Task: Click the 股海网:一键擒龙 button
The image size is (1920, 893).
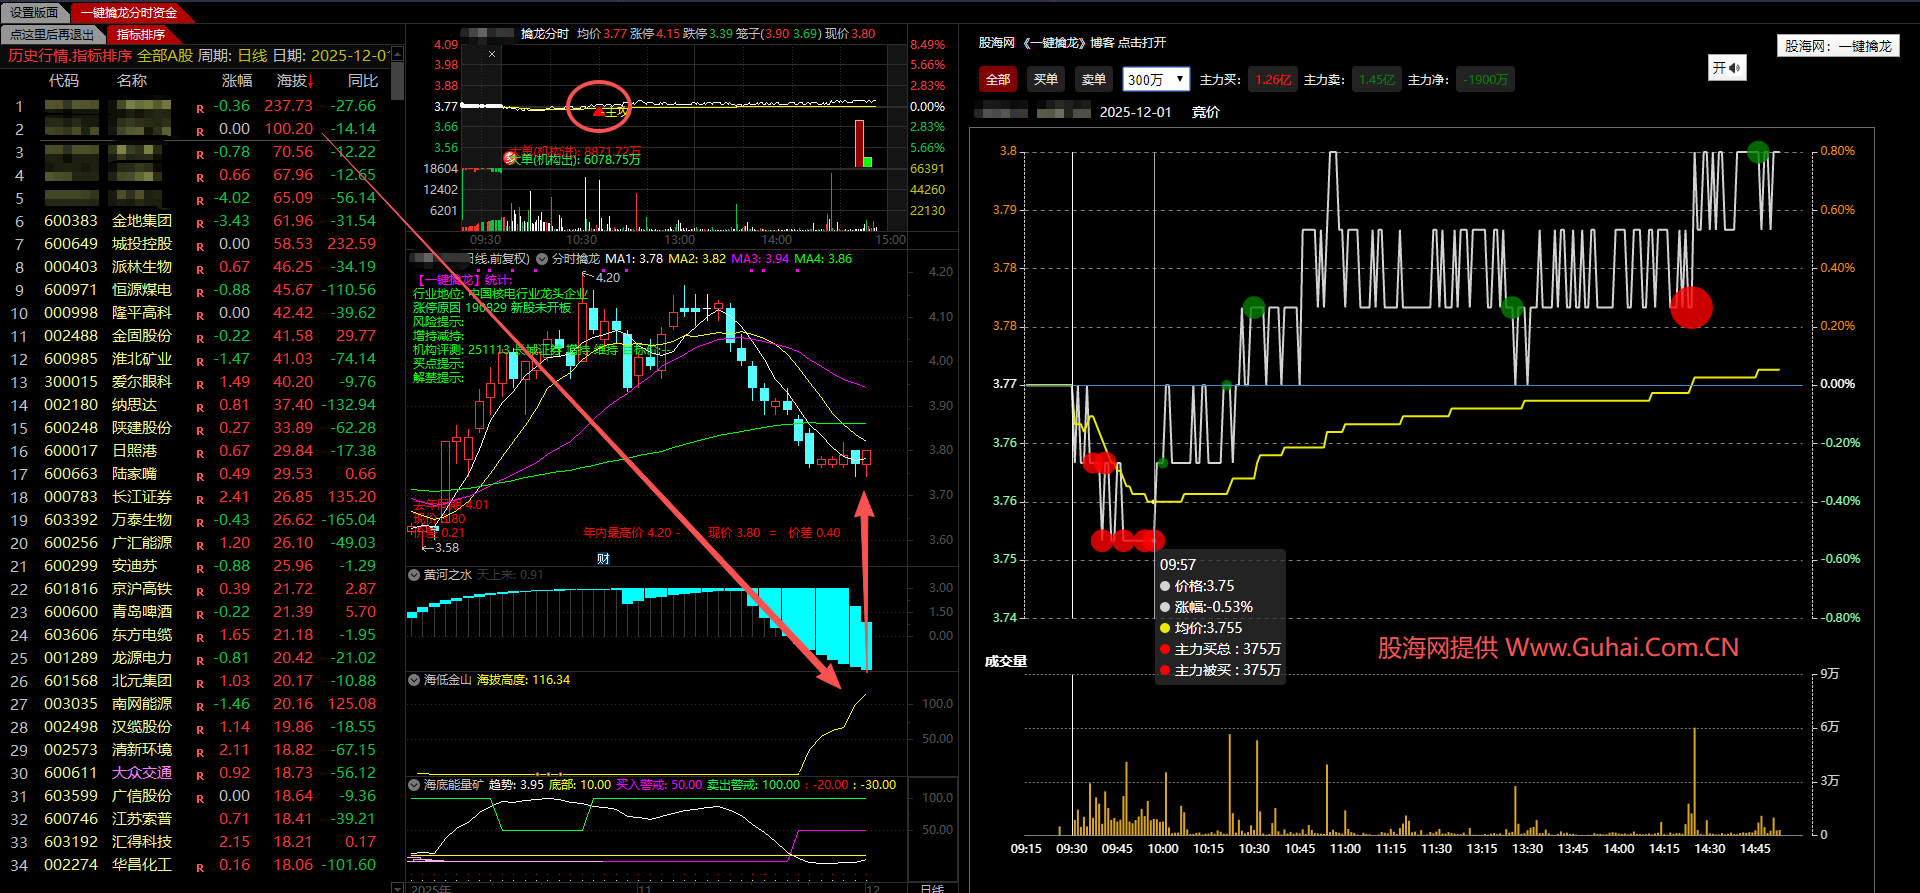Action: coord(1837,46)
